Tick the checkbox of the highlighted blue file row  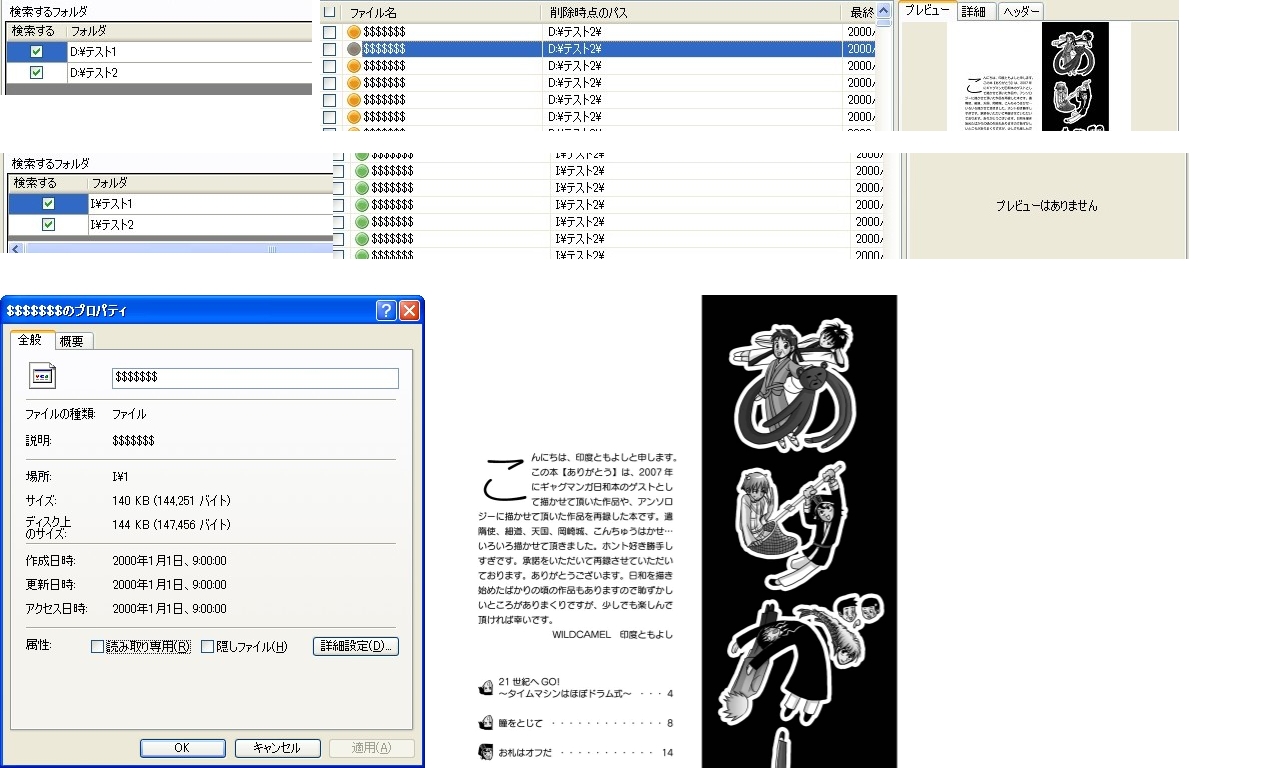pos(330,49)
